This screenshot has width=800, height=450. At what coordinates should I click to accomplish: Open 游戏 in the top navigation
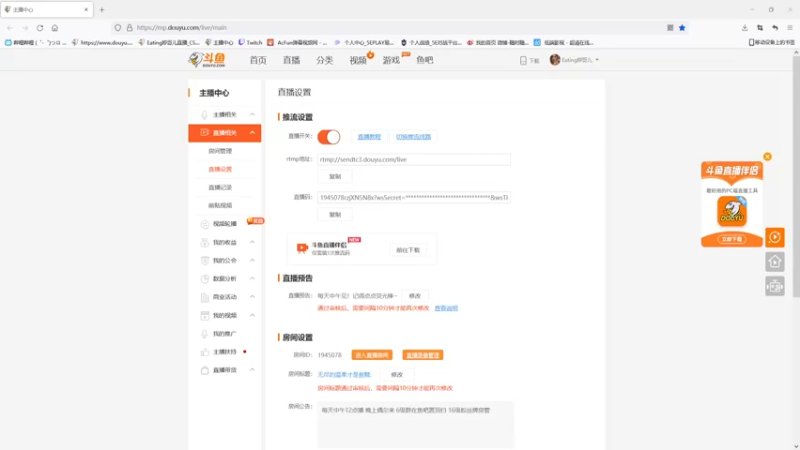391,60
